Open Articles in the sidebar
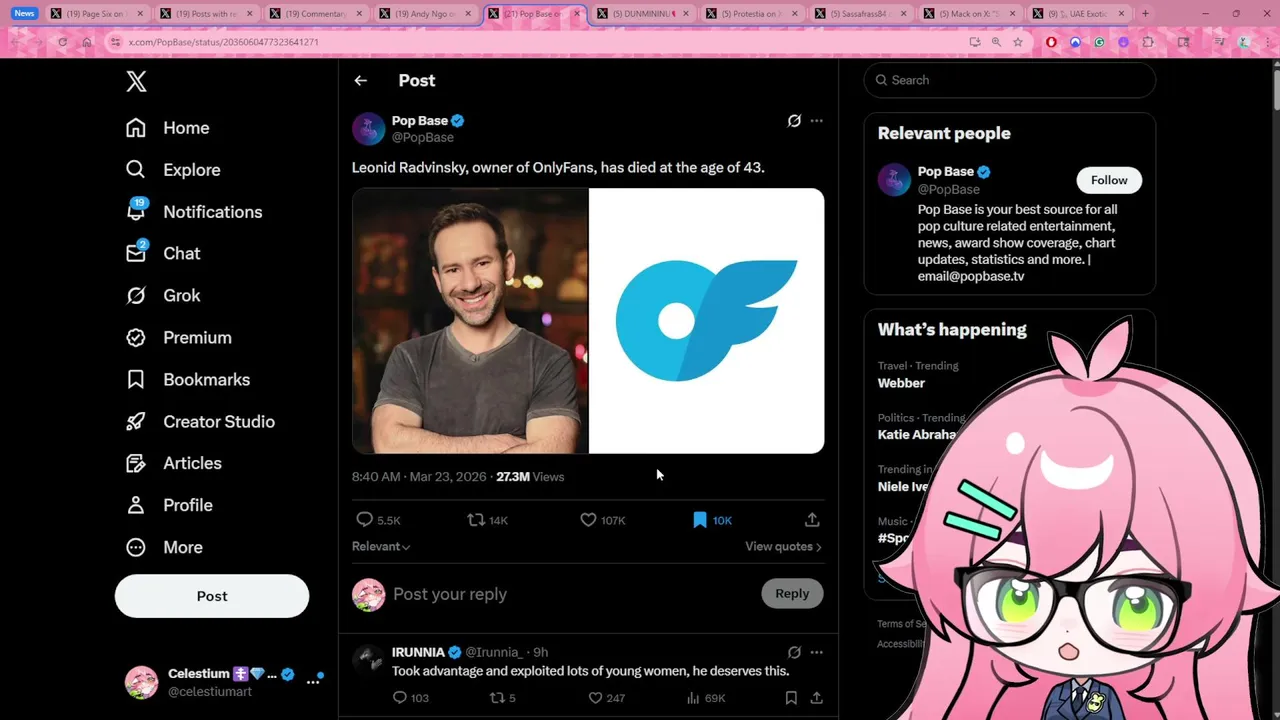The height and width of the screenshot is (720, 1280). 173,464
